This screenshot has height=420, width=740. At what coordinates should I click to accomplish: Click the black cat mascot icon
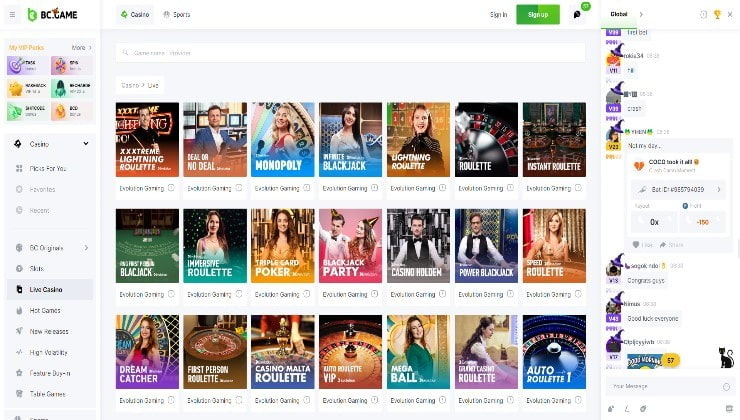click(726, 357)
